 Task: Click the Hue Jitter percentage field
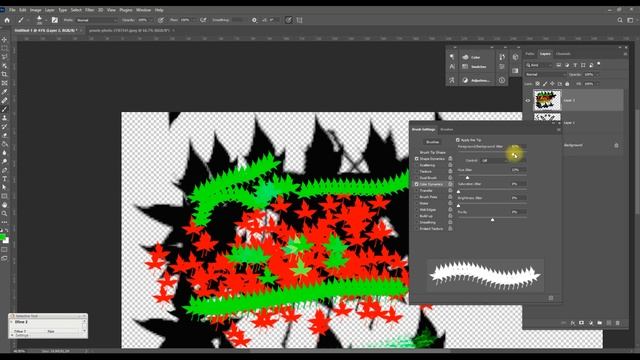click(x=518, y=170)
